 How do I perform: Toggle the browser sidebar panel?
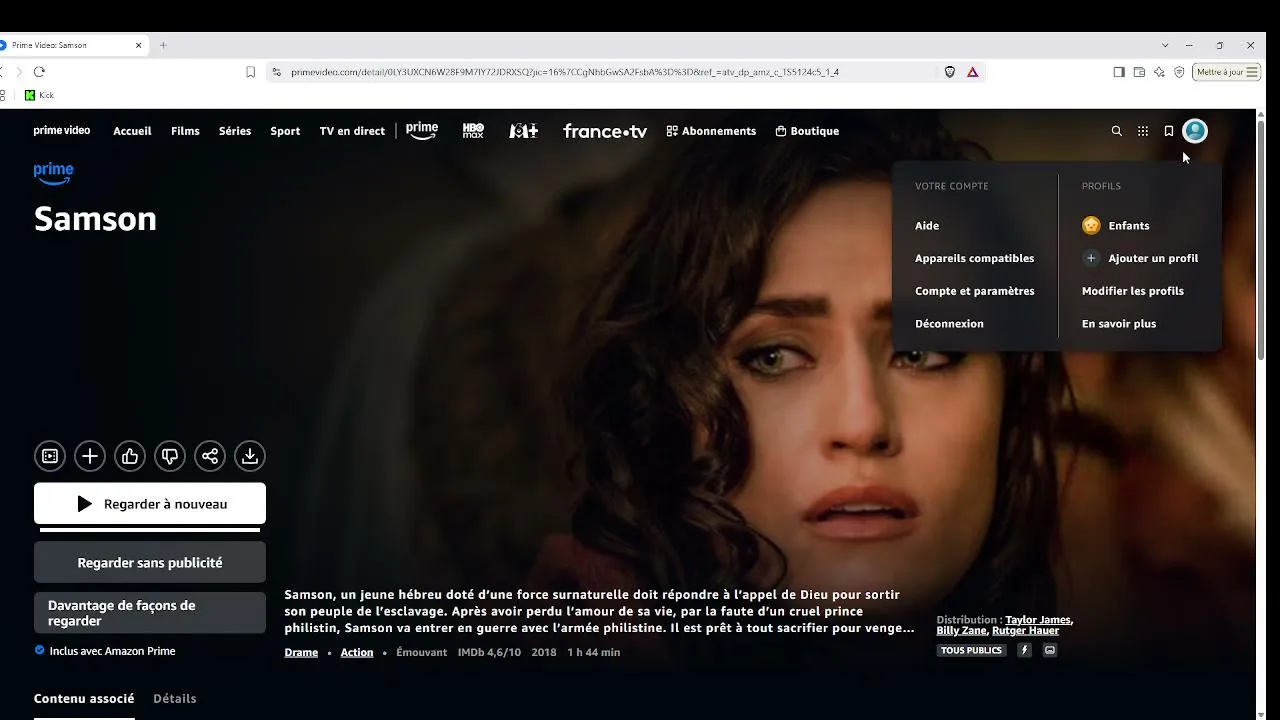pos(1119,72)
